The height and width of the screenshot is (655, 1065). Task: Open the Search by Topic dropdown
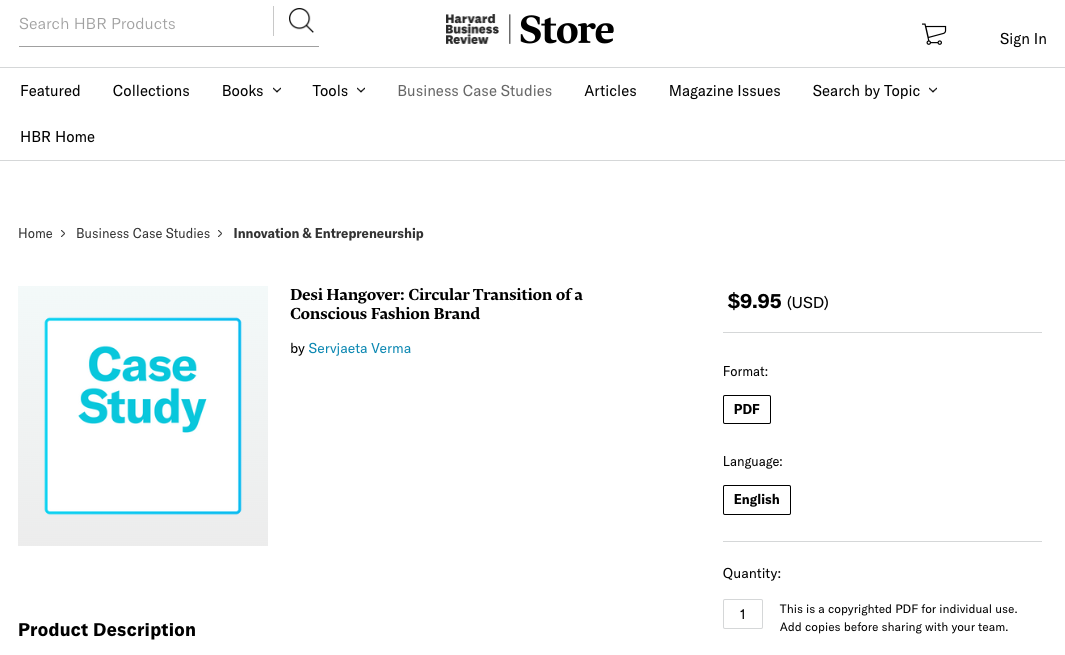875,91
